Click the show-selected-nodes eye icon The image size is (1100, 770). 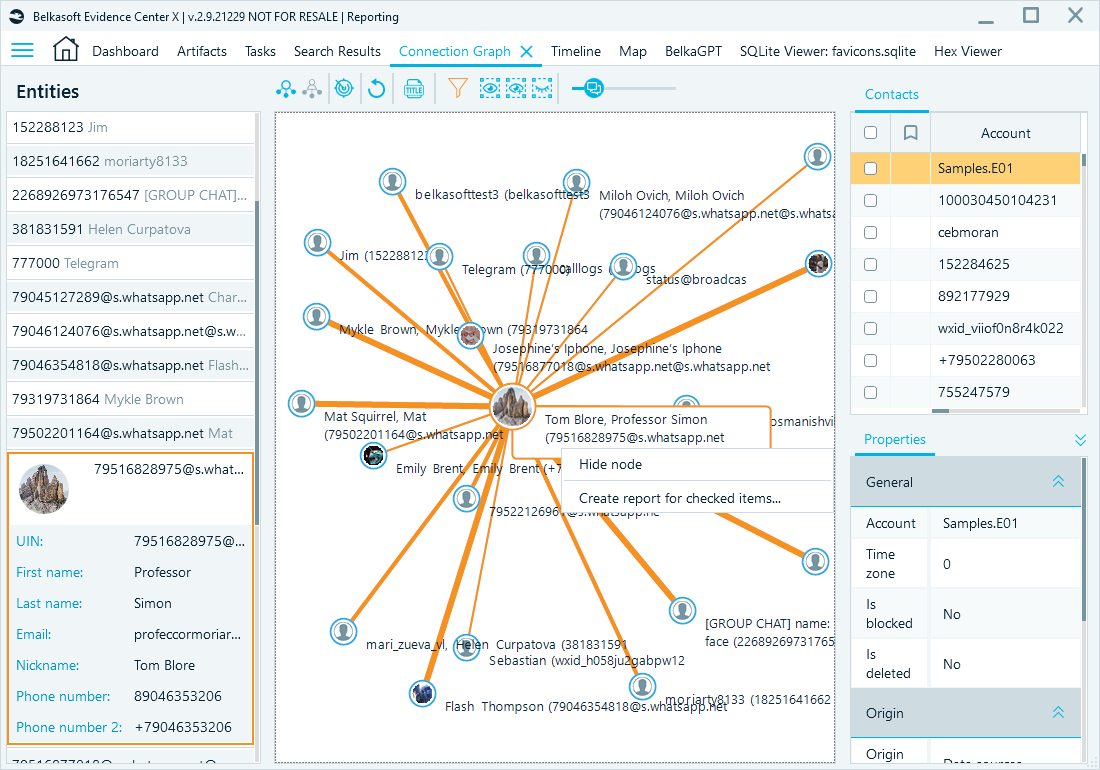pyautogui.click(x=489, y=88)
